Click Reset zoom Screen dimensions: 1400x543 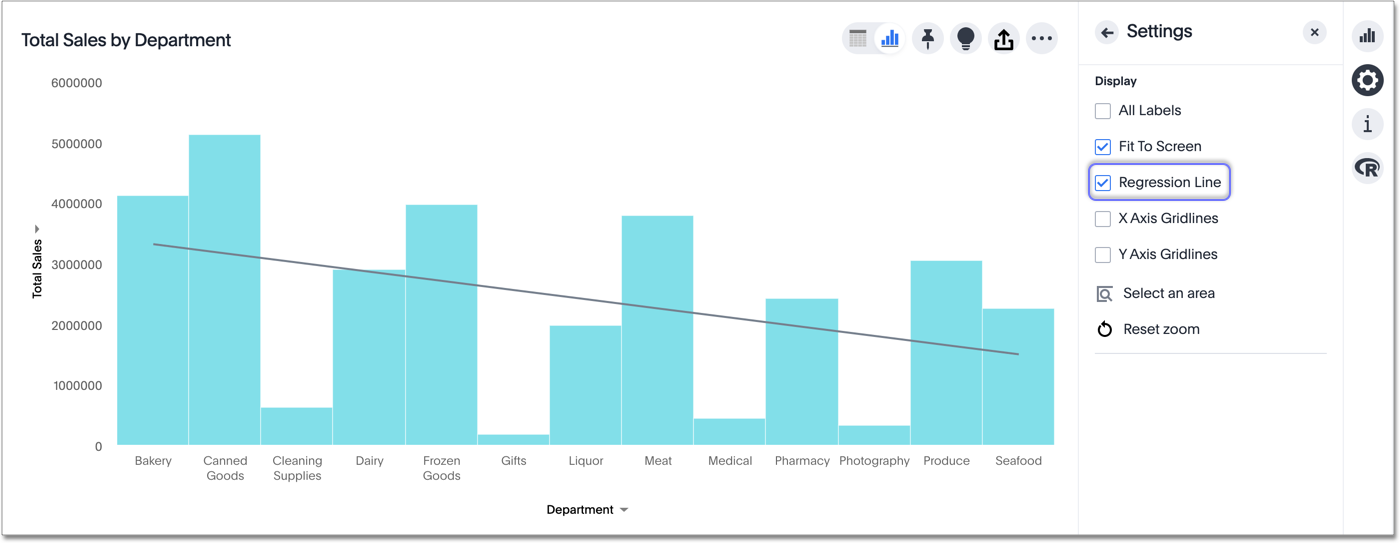tap(1160, 330)
